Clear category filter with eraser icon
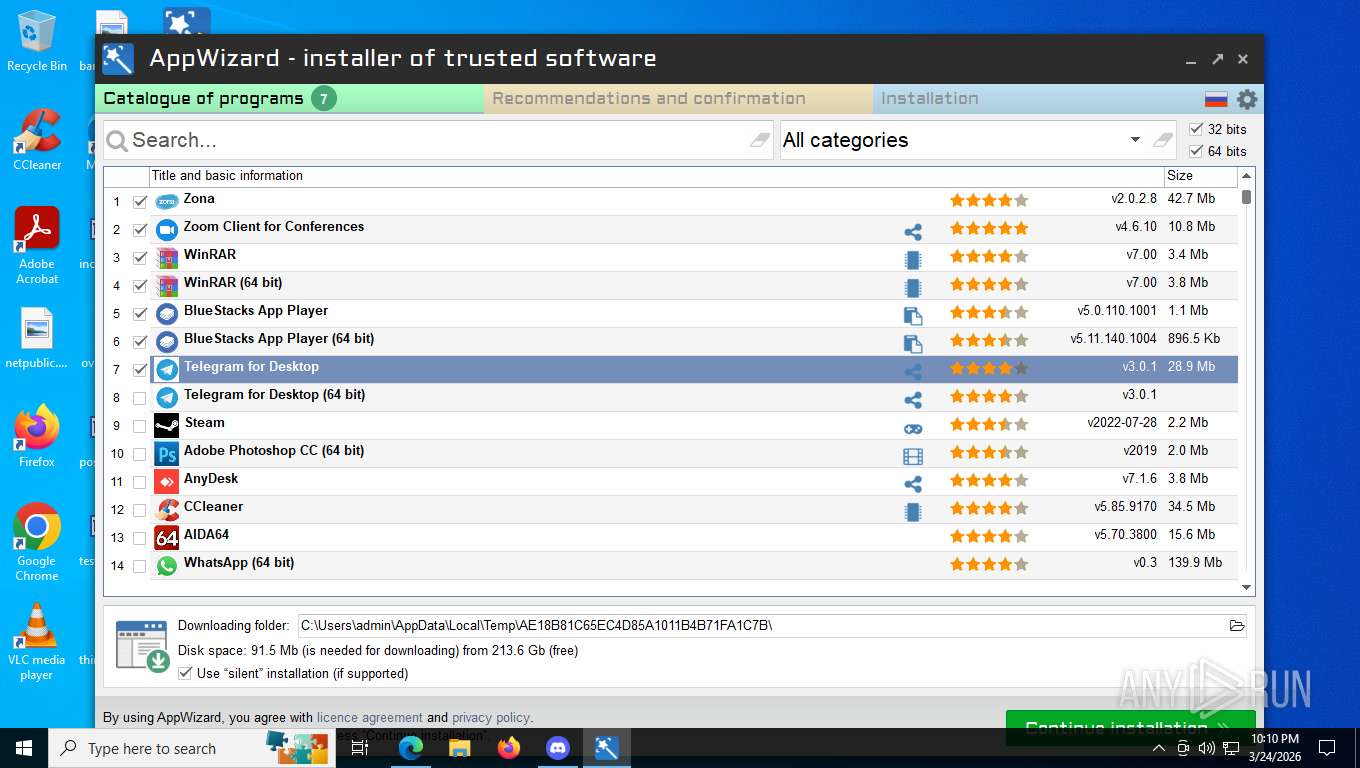 [x=1162, y=140]
